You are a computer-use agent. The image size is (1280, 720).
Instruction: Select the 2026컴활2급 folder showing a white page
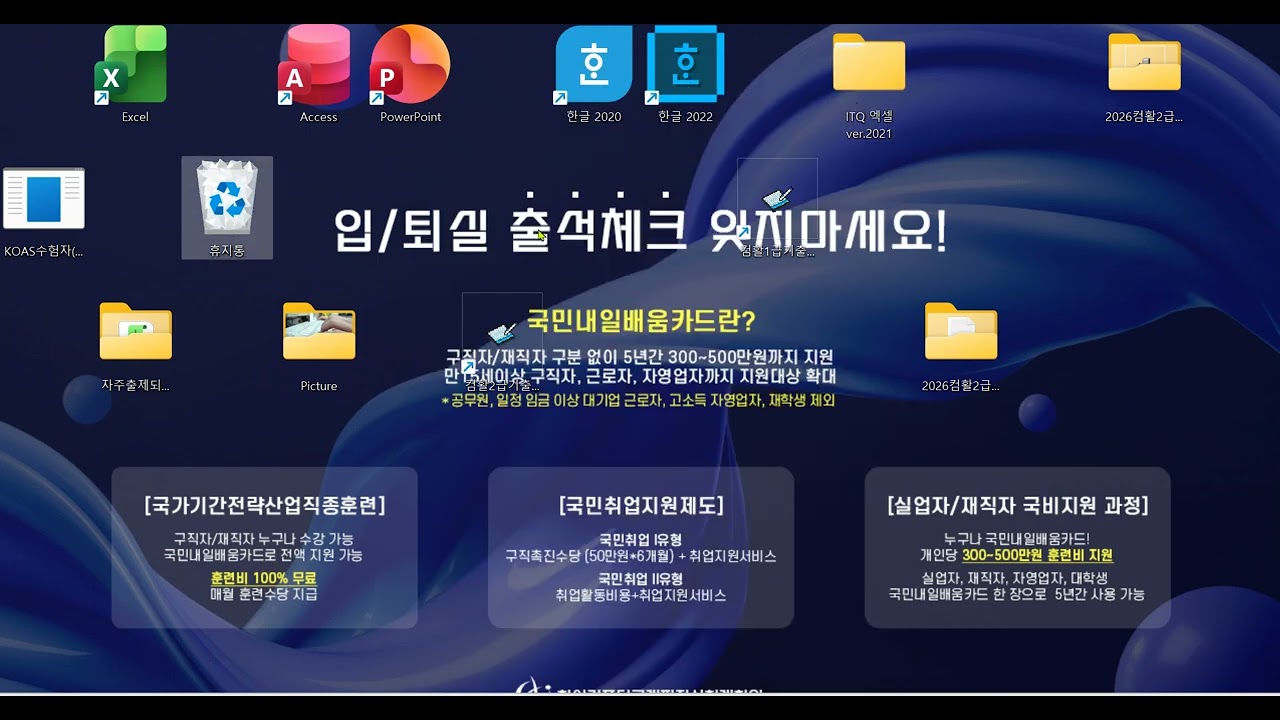(961, 331)
